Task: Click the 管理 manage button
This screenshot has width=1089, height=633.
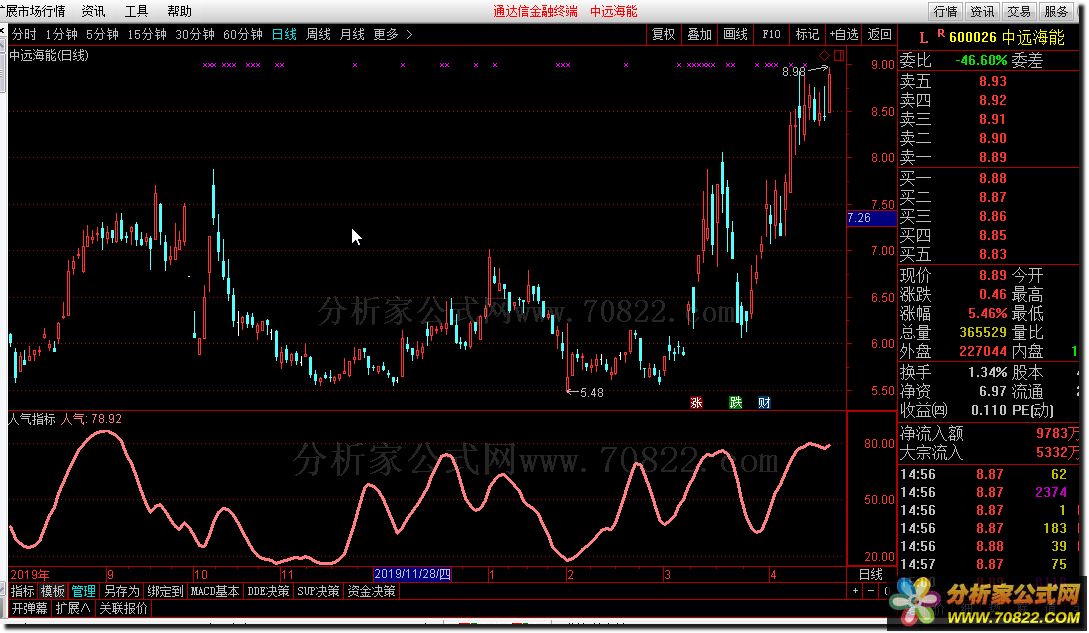Action: click(83, 591)
